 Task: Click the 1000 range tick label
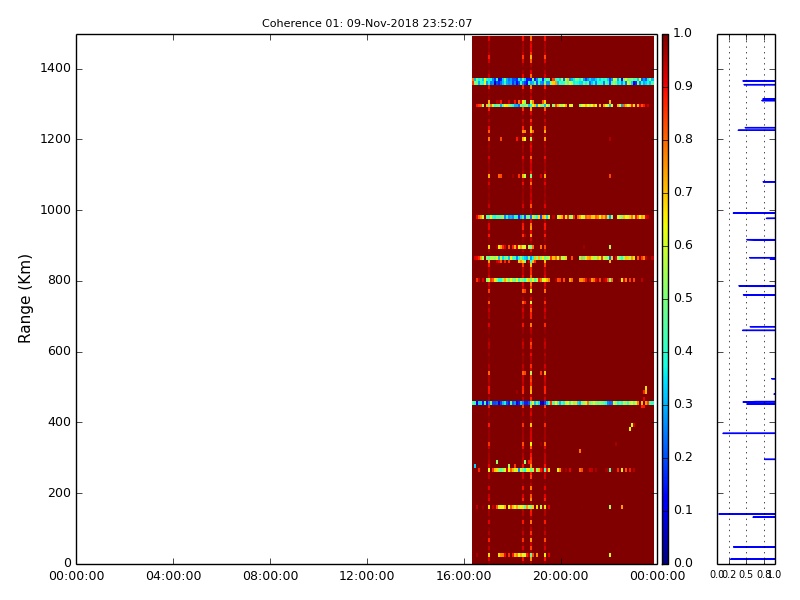point(56,210)
